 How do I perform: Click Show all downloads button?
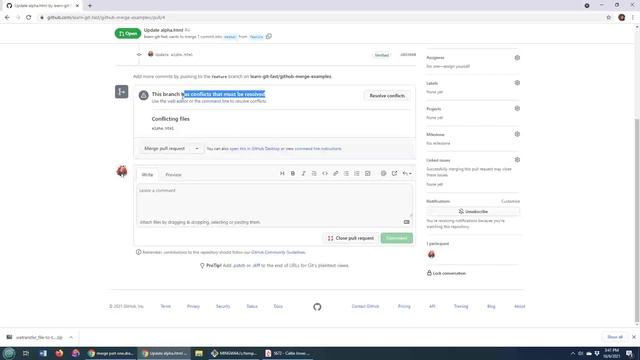[x=615, y=337]
